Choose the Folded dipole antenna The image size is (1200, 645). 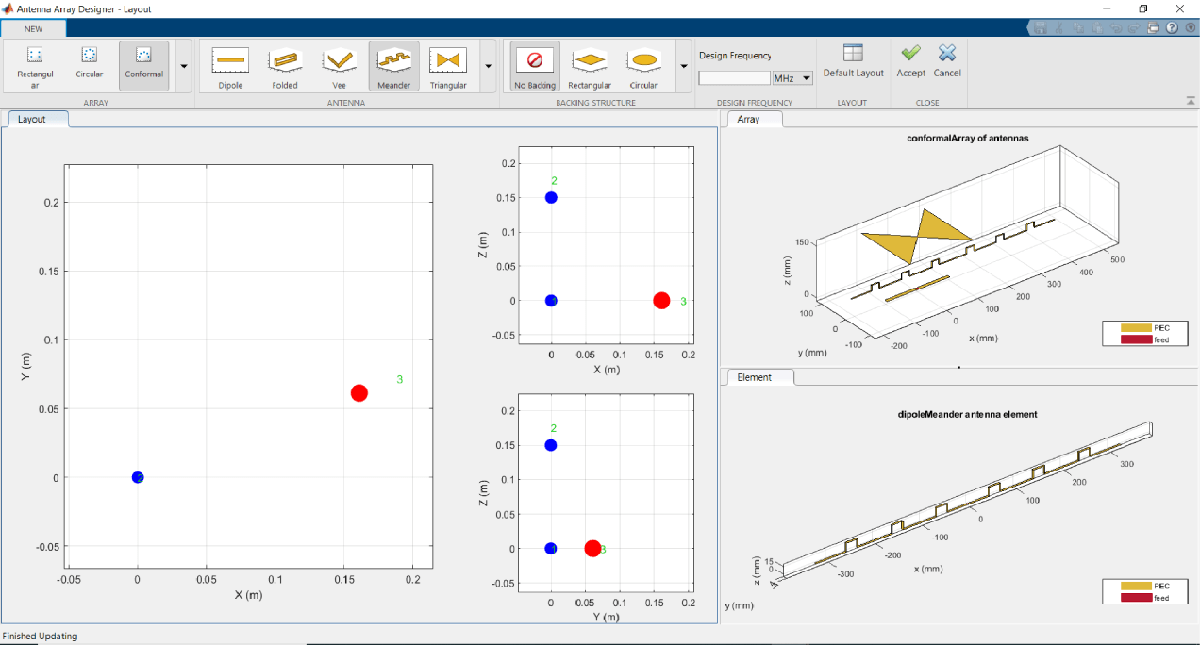(x=285, y=66)
